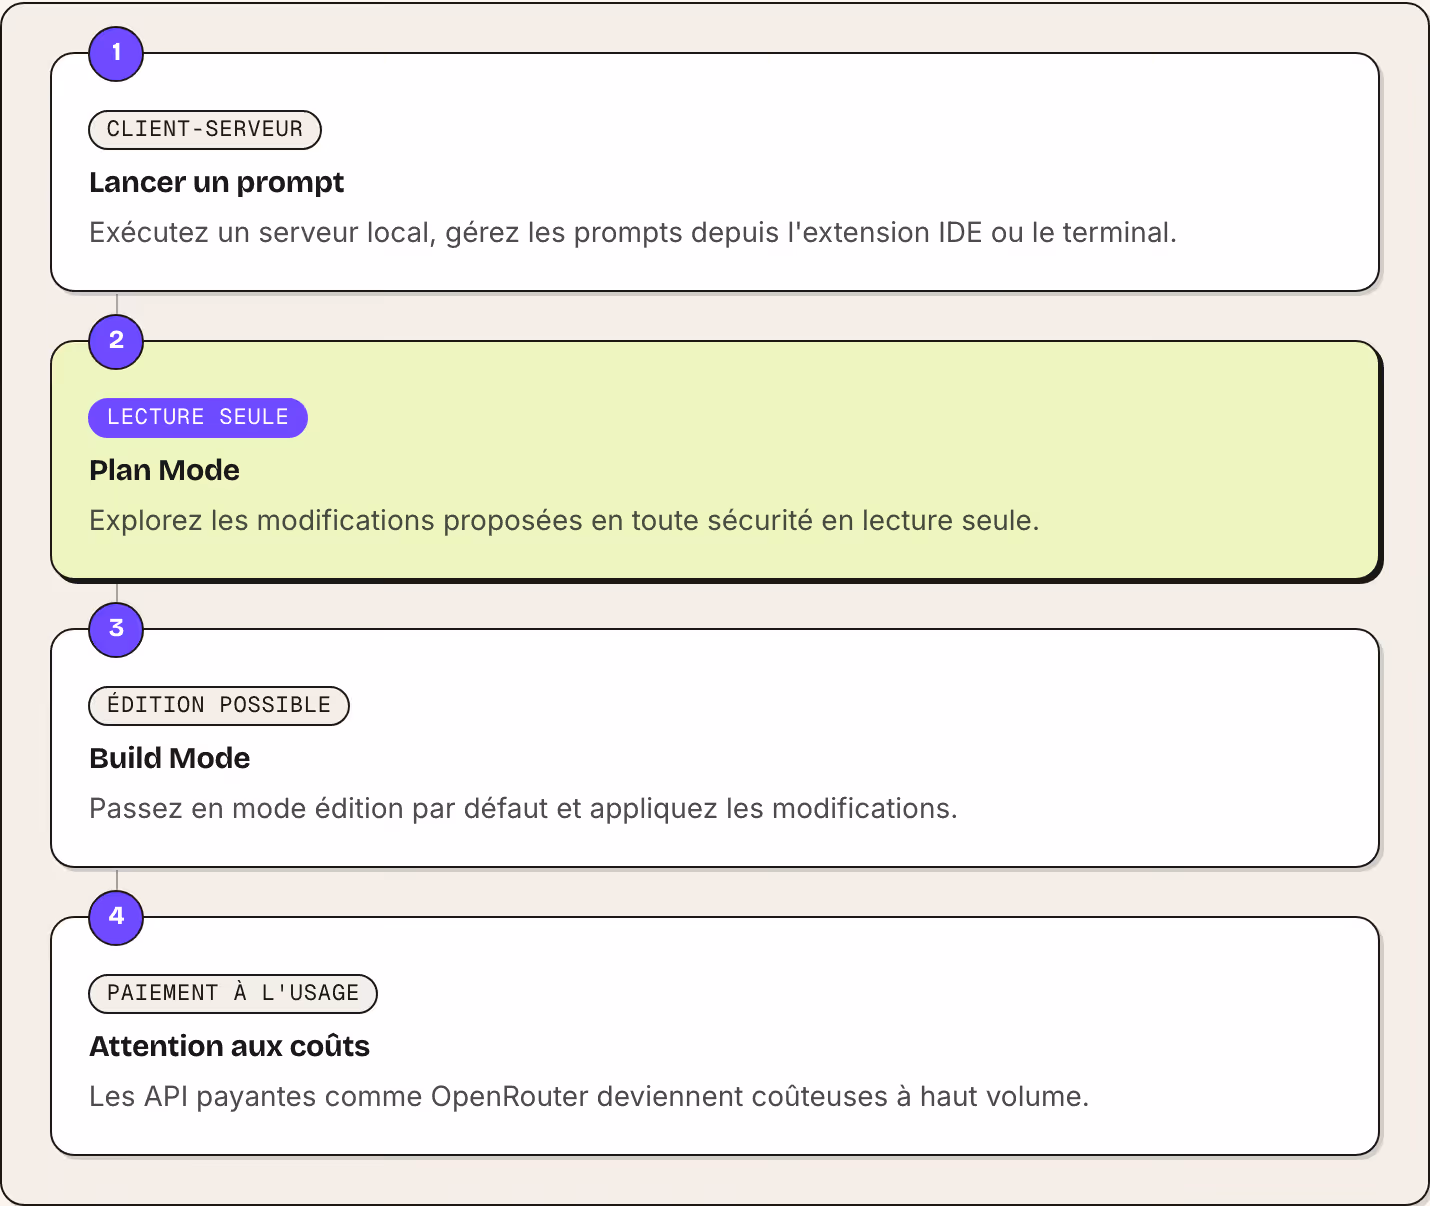Click the CLIENT-SERVEUR tag
Screen dimensions: 1430x1206
tap(205, 129)
